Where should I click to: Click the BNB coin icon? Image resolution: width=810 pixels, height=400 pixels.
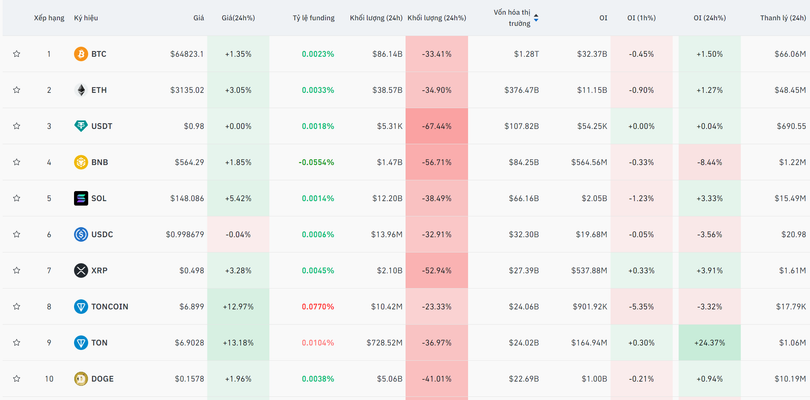click(x=81, y=162)
